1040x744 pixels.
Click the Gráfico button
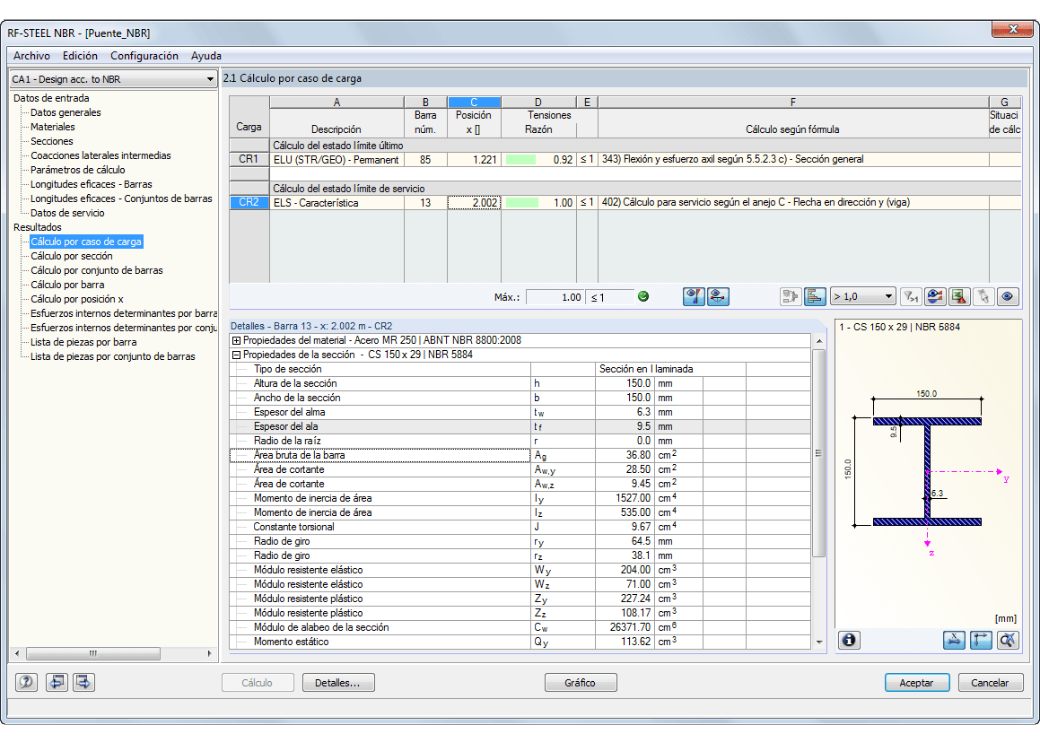[580, 682]
